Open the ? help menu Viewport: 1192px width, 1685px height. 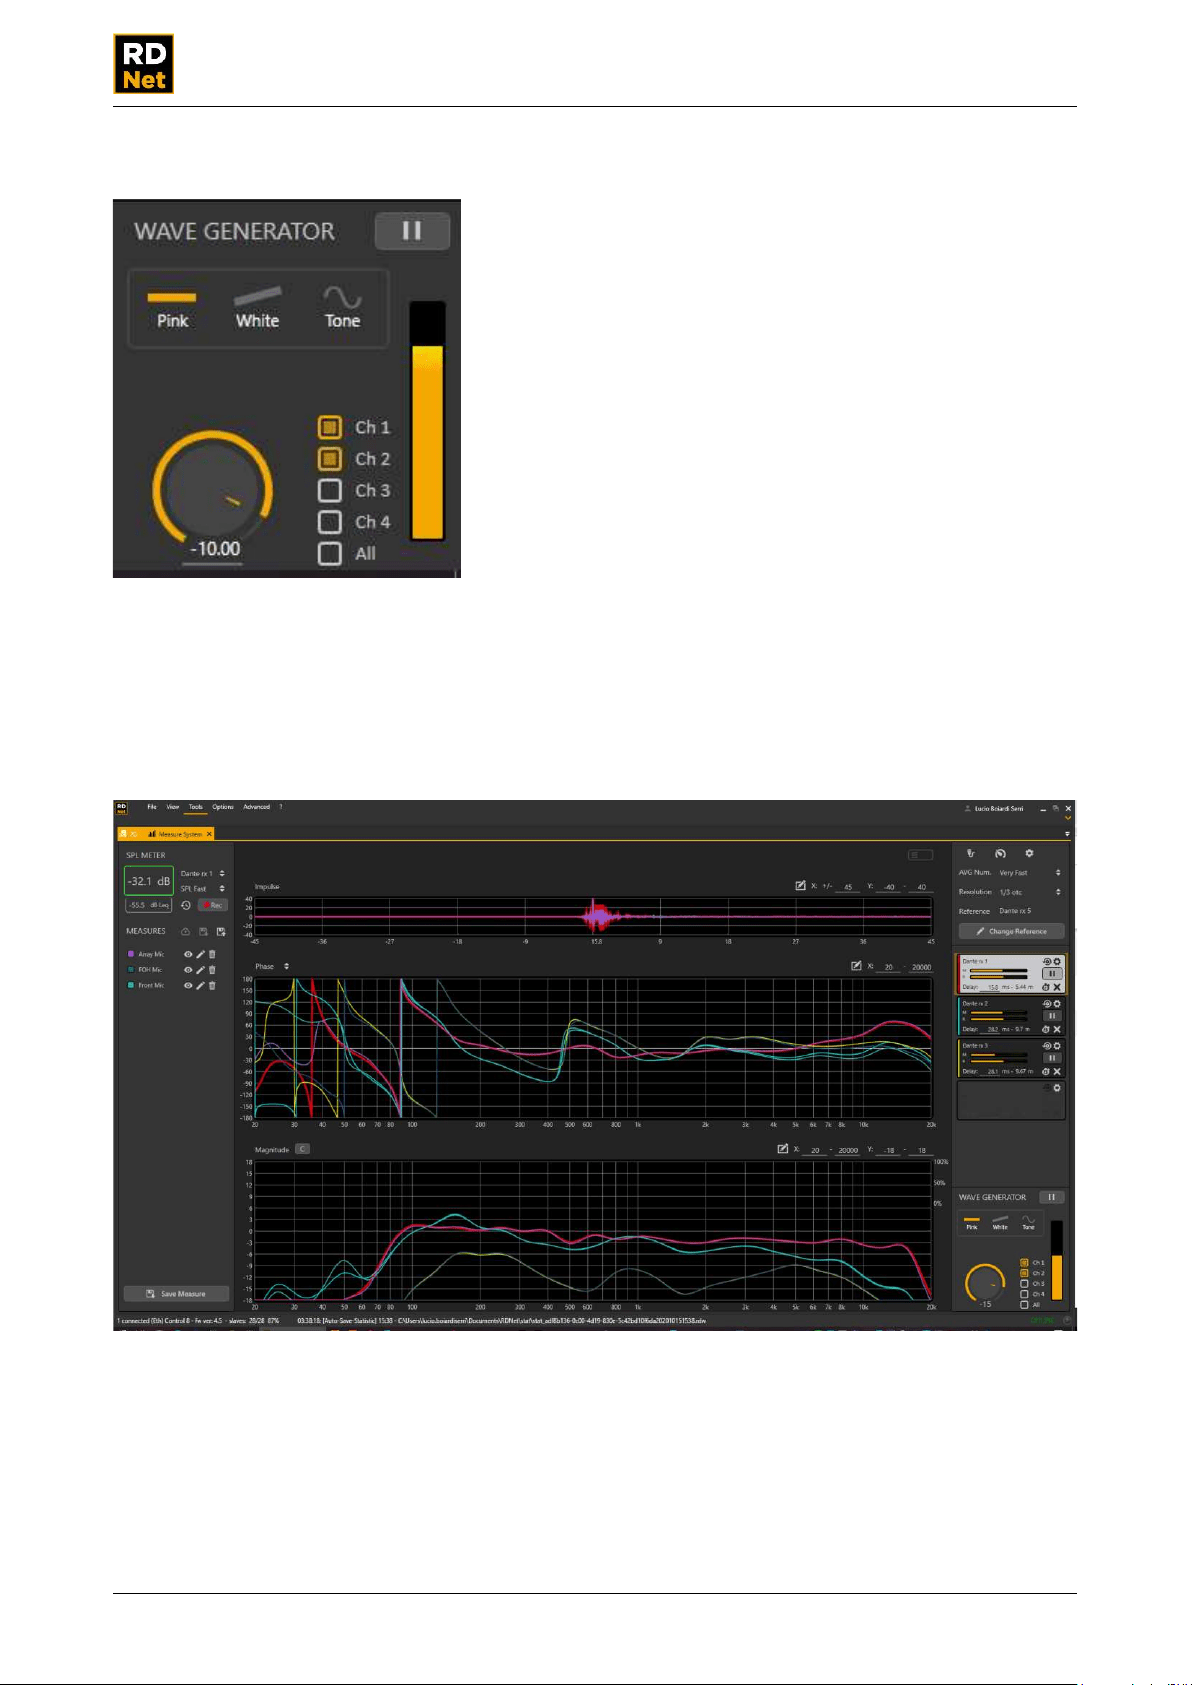[281, 807]
